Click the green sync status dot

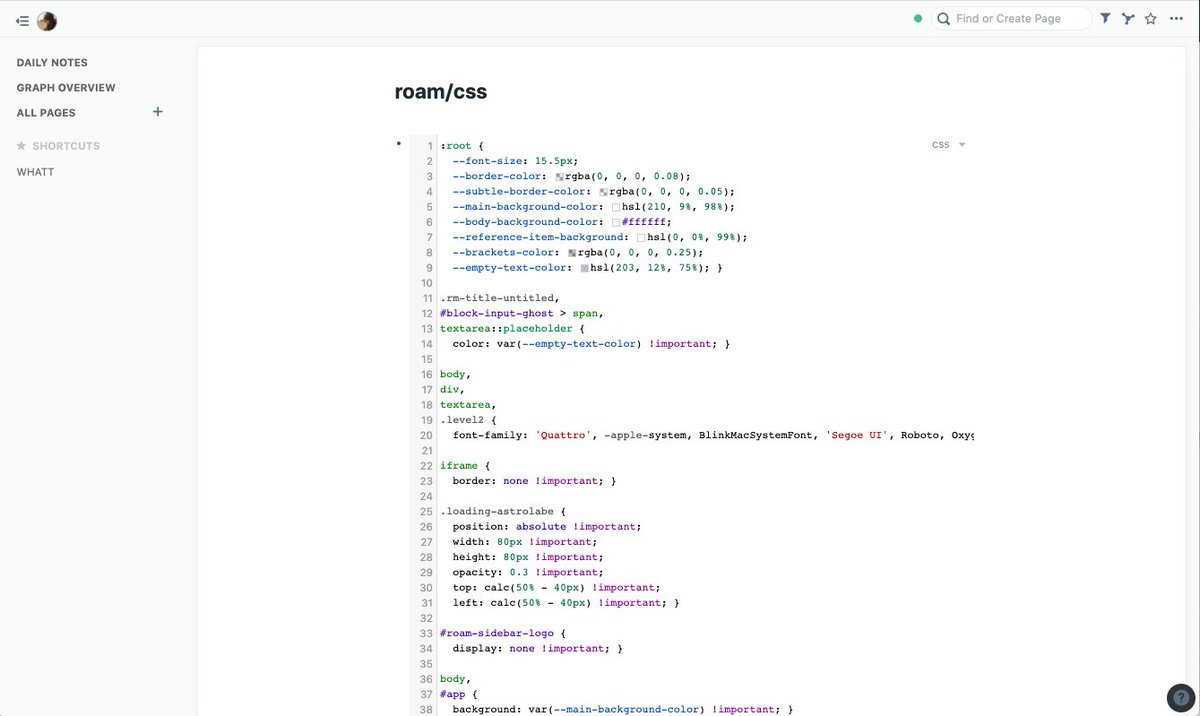pyautogui.click(x=918, y=18)
